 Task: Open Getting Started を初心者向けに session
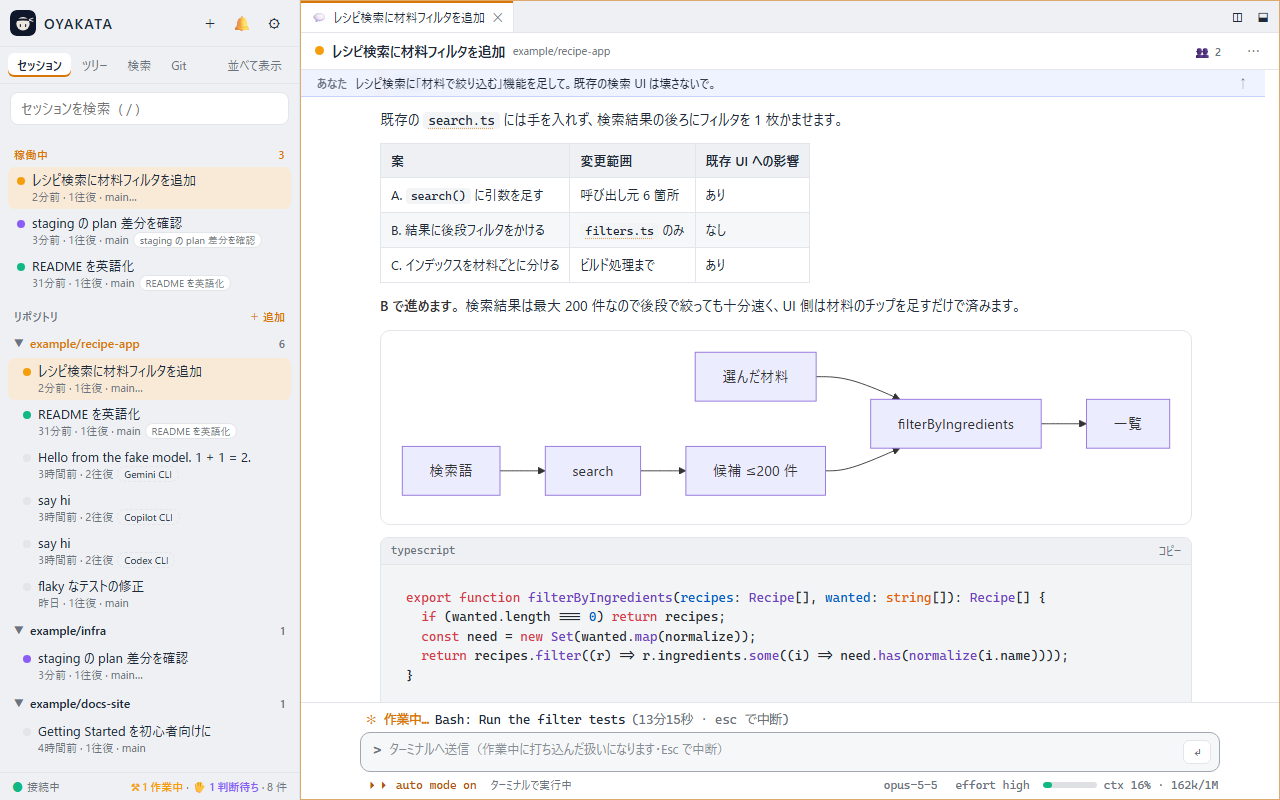(x=150, y=739)
